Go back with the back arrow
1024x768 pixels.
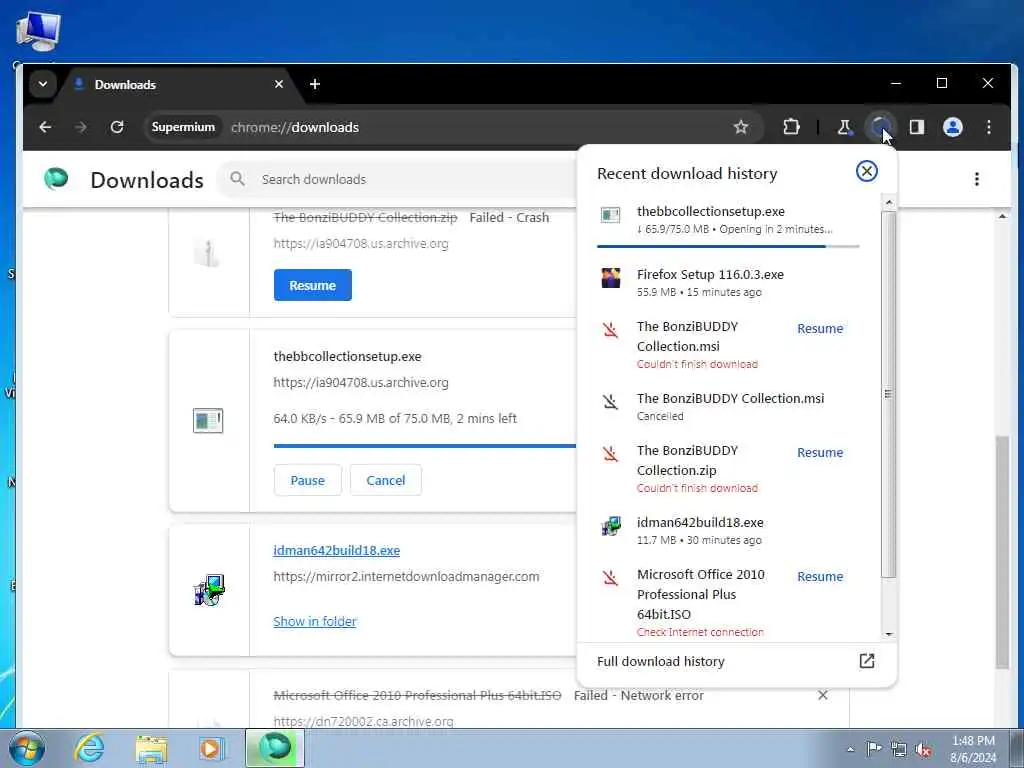pos(45,127)
